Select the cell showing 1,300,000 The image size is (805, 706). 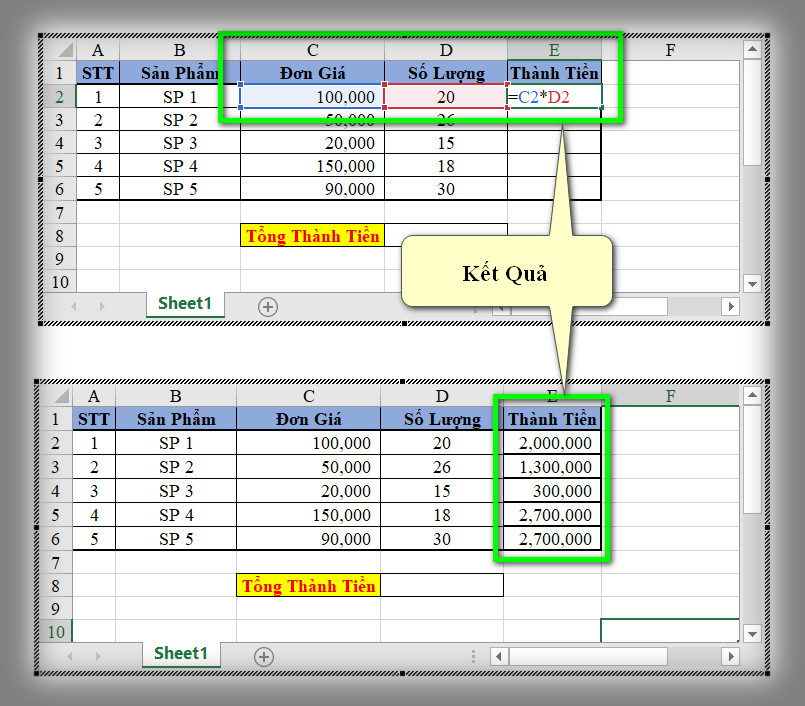[x=552, y=467]
